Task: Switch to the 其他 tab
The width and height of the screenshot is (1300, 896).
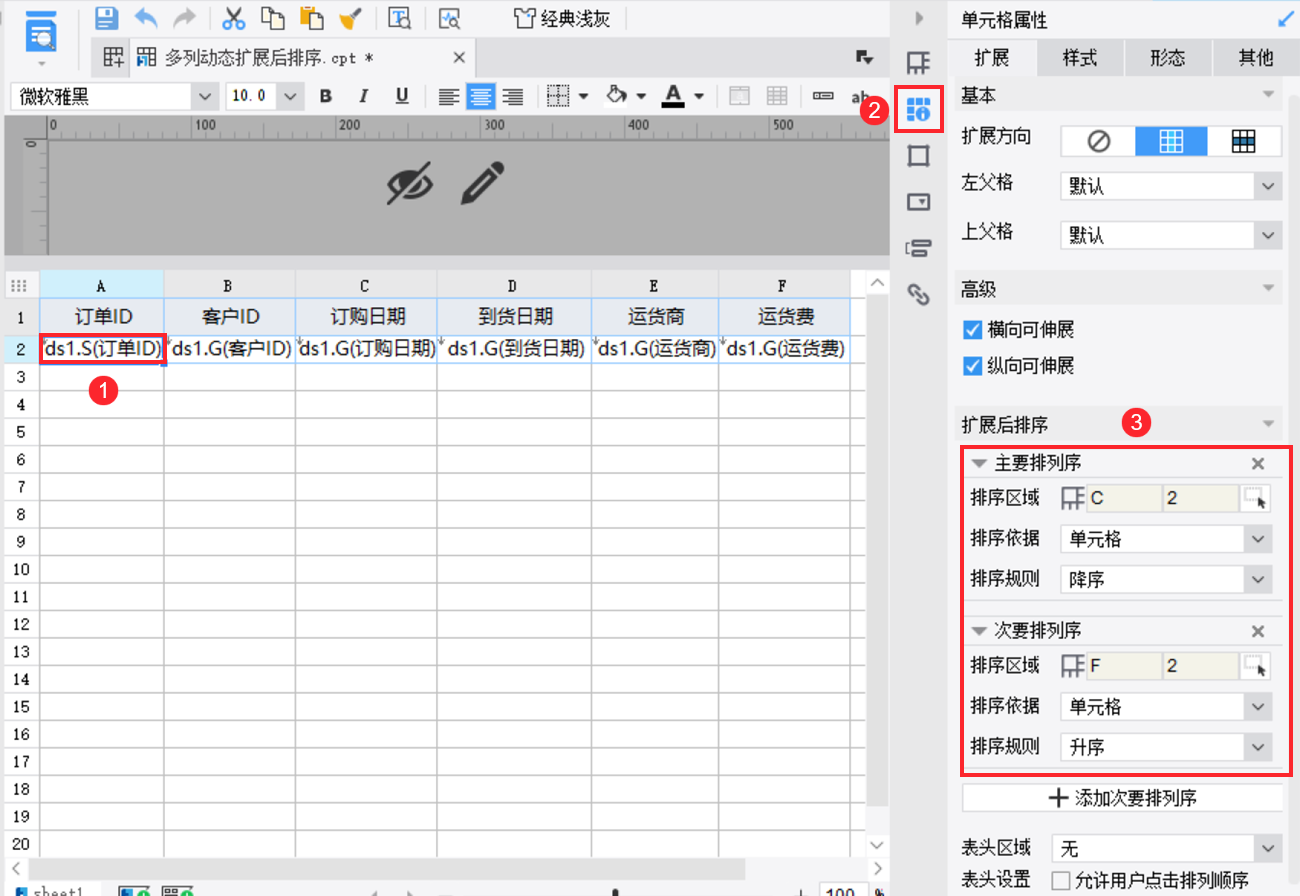Action: pyautogui.click(x=1256, y=58)
